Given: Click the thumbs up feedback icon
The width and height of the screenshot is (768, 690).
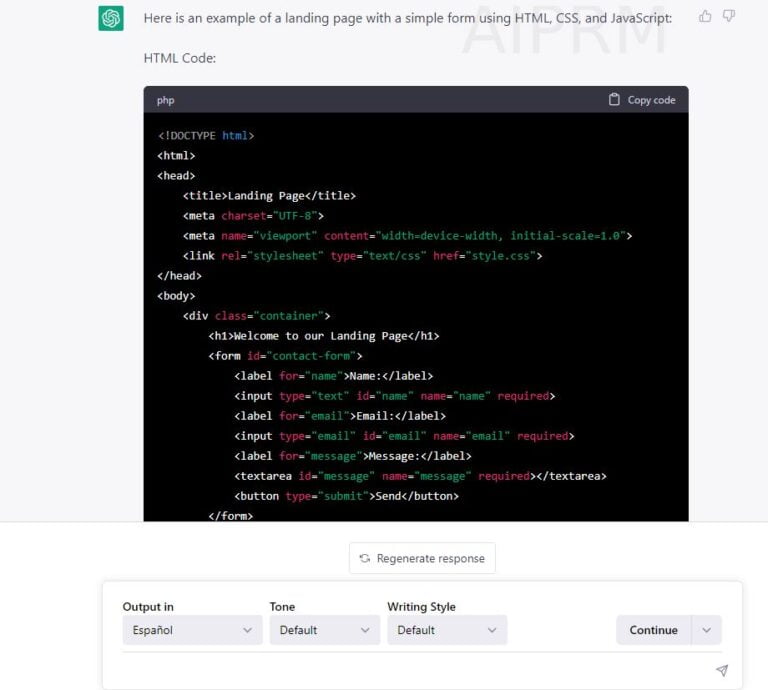Looking at the screenshot, I should click(706, 16).
